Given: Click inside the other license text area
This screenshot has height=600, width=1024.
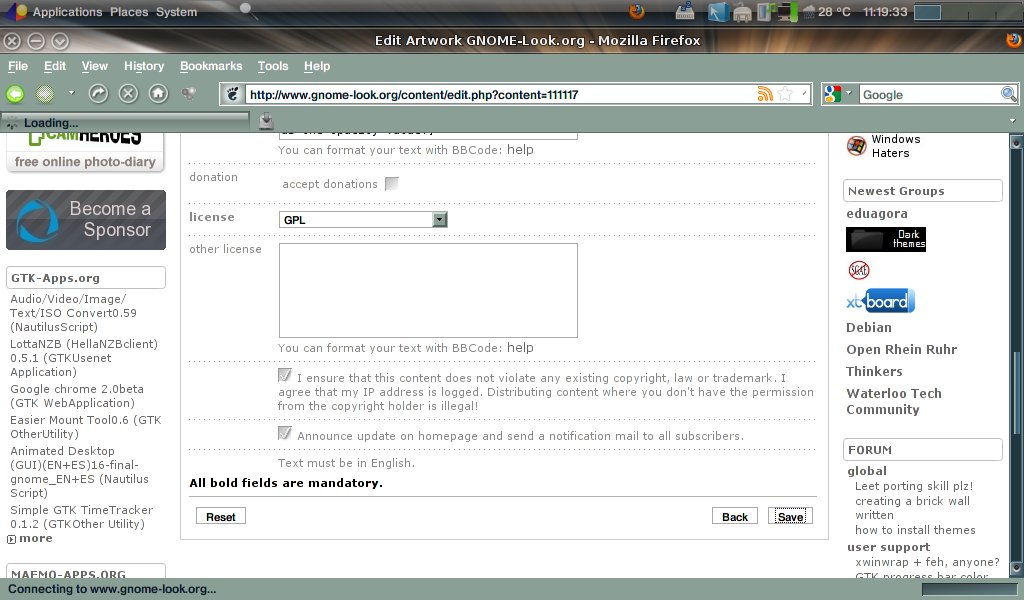Looking at the screenshot, I should point(428,291).
